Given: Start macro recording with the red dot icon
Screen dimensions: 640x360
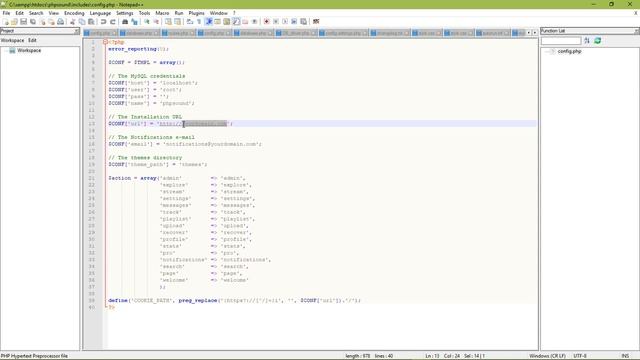Looking at the screenshot, I should (267, 22).
